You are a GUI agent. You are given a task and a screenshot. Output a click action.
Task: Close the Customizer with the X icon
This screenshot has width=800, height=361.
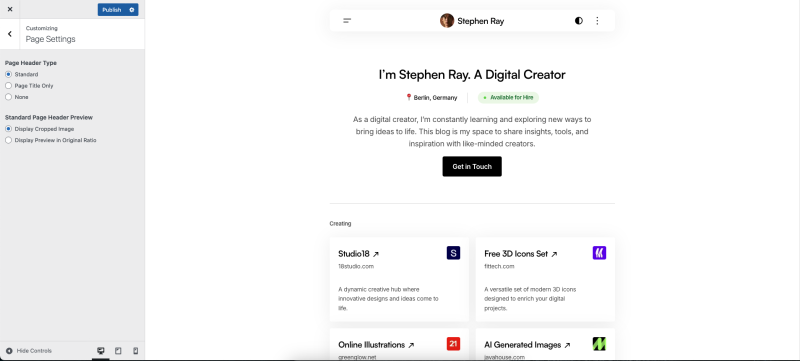10,9
